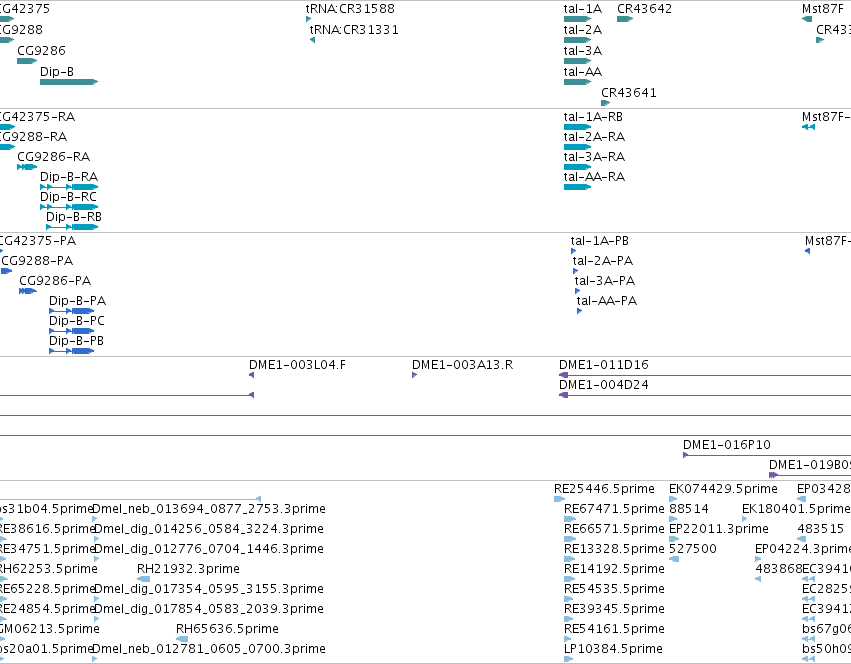
Task: Select the CR43642 gene feature
Action: tap(625, 19)
